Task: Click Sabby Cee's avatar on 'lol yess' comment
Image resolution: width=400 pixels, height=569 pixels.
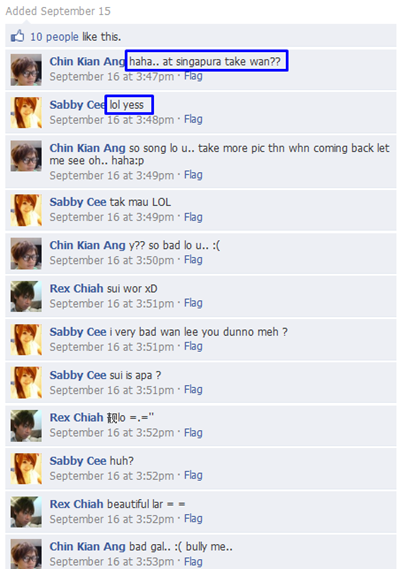Action: pyautogui.click(x=26, y=112)
